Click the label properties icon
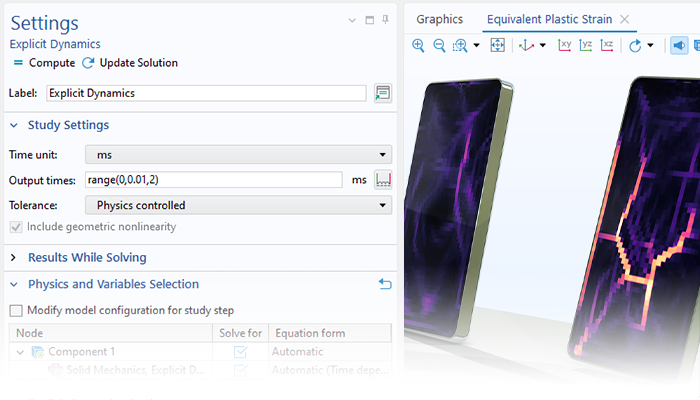The width and height of the screenshot is (700, 400). point(382,93)
